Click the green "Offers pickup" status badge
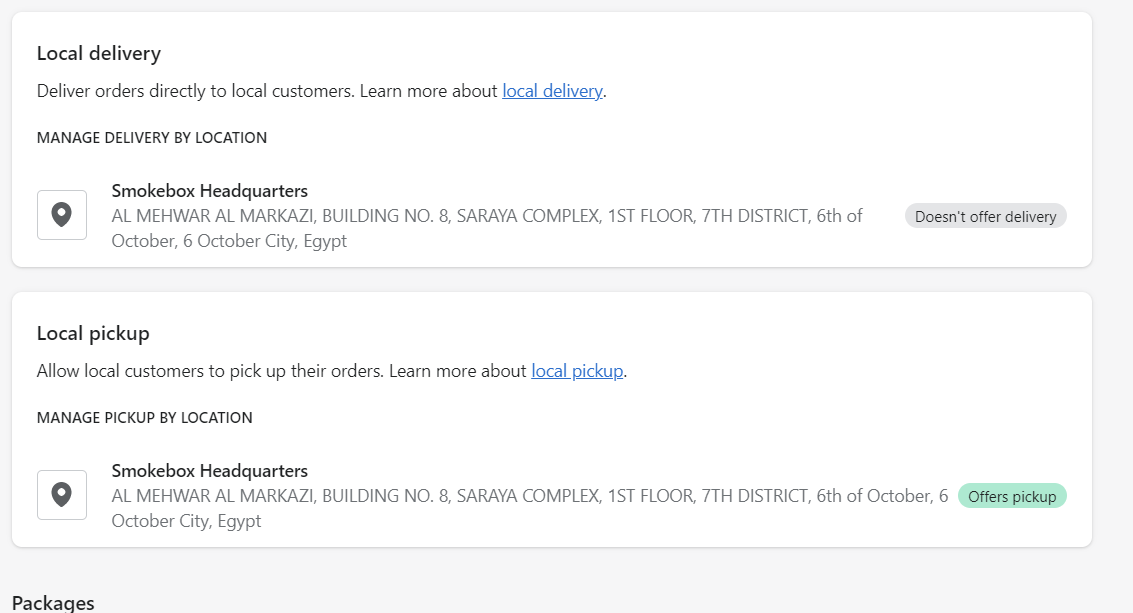This screenshot has height=613, width=1133. click(1012, 496)
